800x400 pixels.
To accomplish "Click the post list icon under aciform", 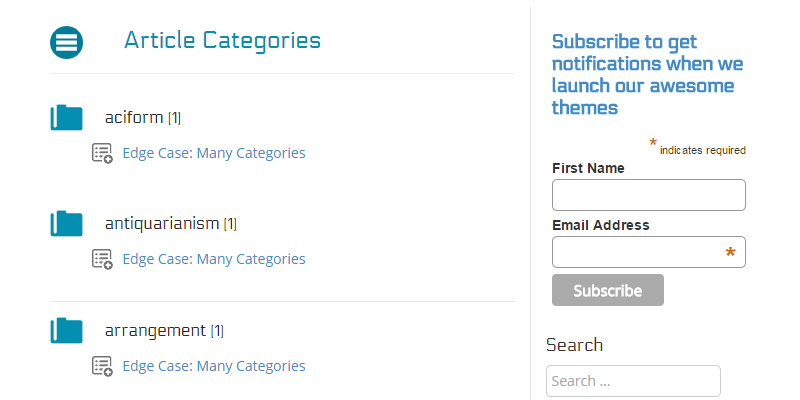I will point(102,153).
